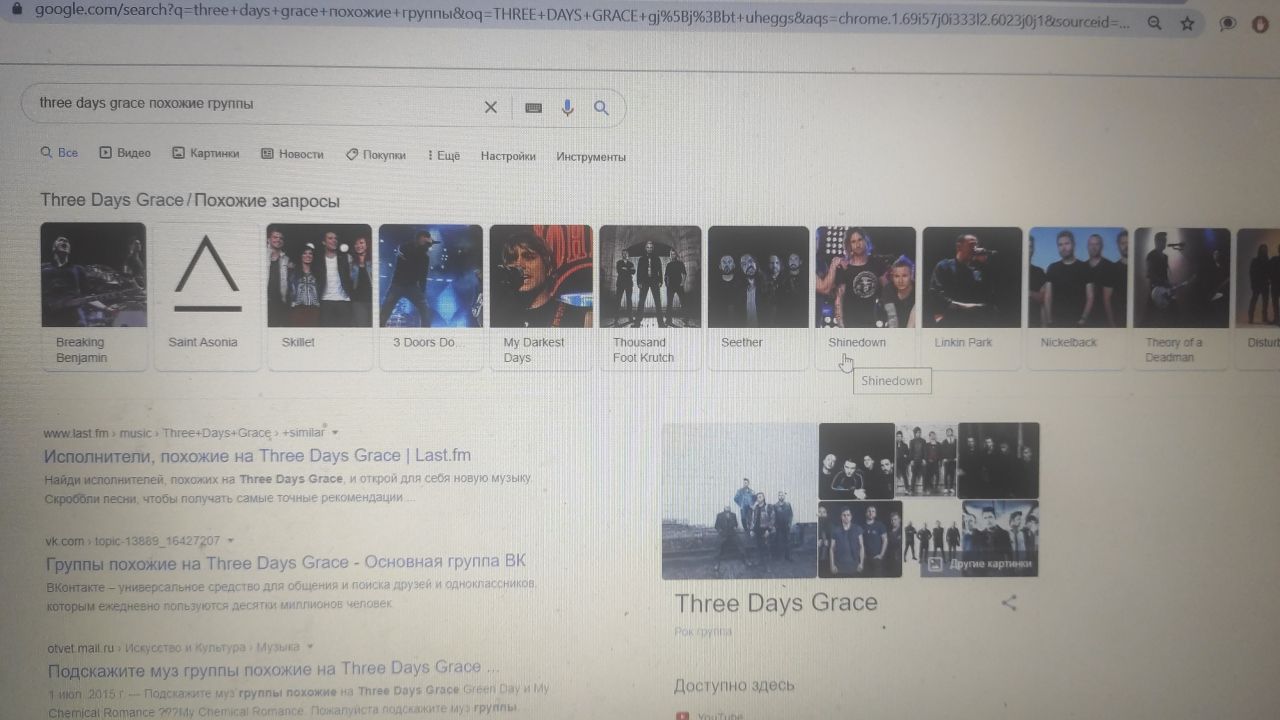
Task: Click the 'Three Days Grace' panel title
Action: pyautogui.click(x=776, y=603)
